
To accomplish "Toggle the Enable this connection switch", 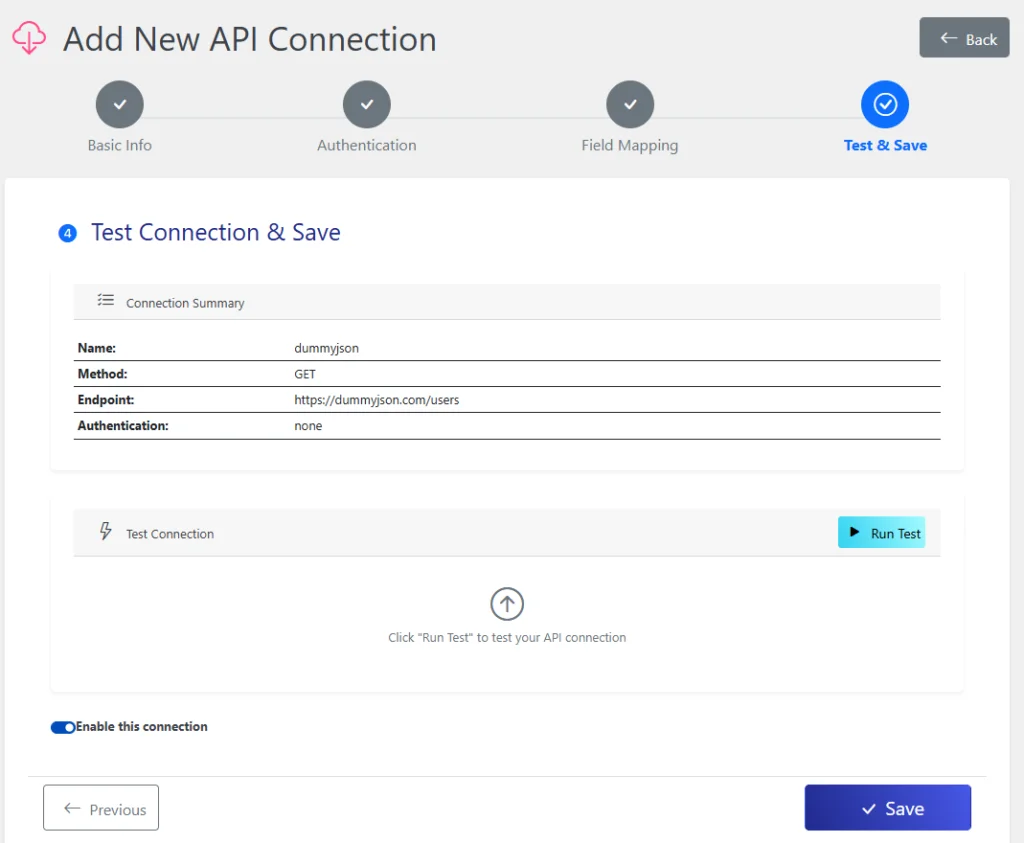I will (x=63, y=727).
